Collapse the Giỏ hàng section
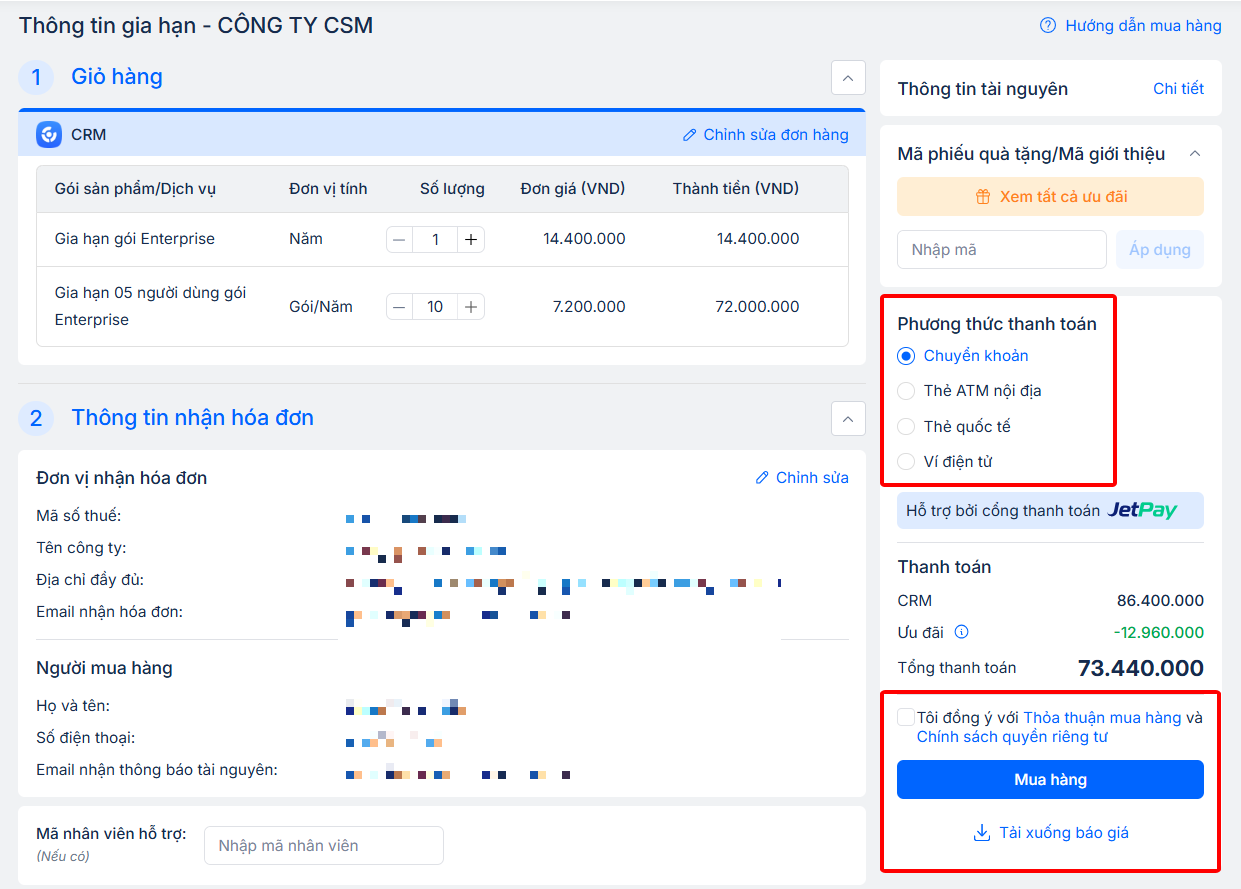1241x889 pixels. tap(848, 77)
